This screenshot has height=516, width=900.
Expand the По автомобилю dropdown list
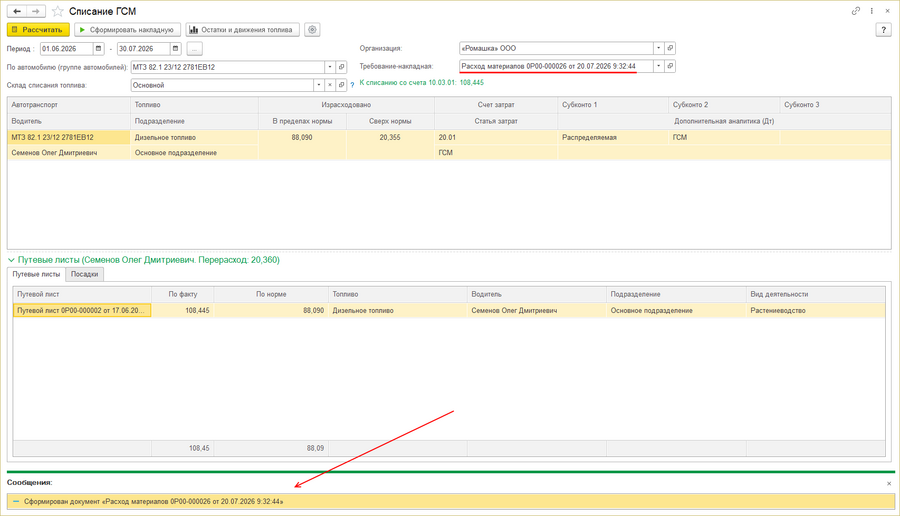[330, 67]
